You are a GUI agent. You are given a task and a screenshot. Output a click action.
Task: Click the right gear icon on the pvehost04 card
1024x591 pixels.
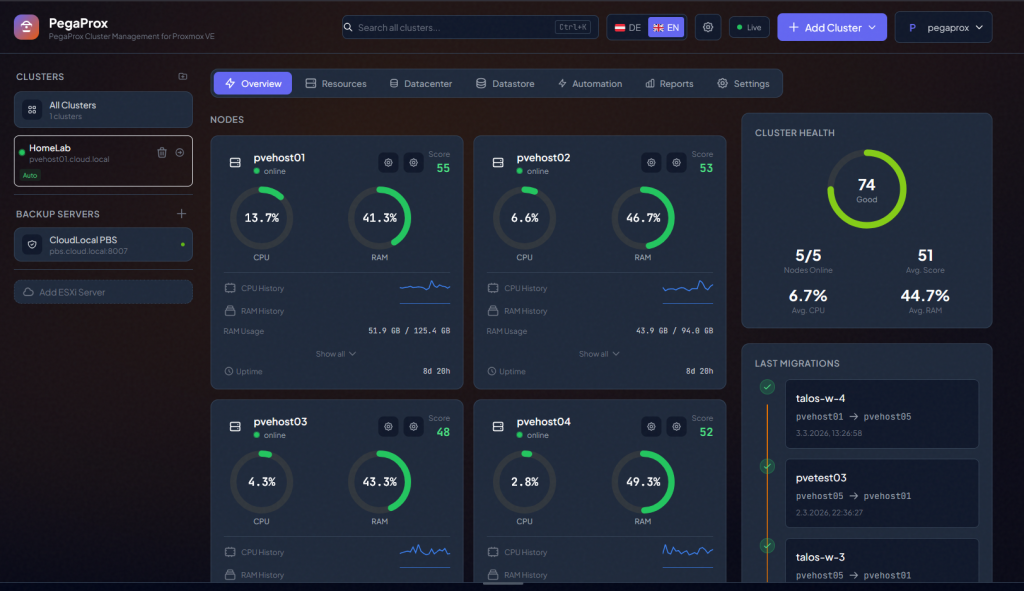pyautogui.click(x=677, y=426)
